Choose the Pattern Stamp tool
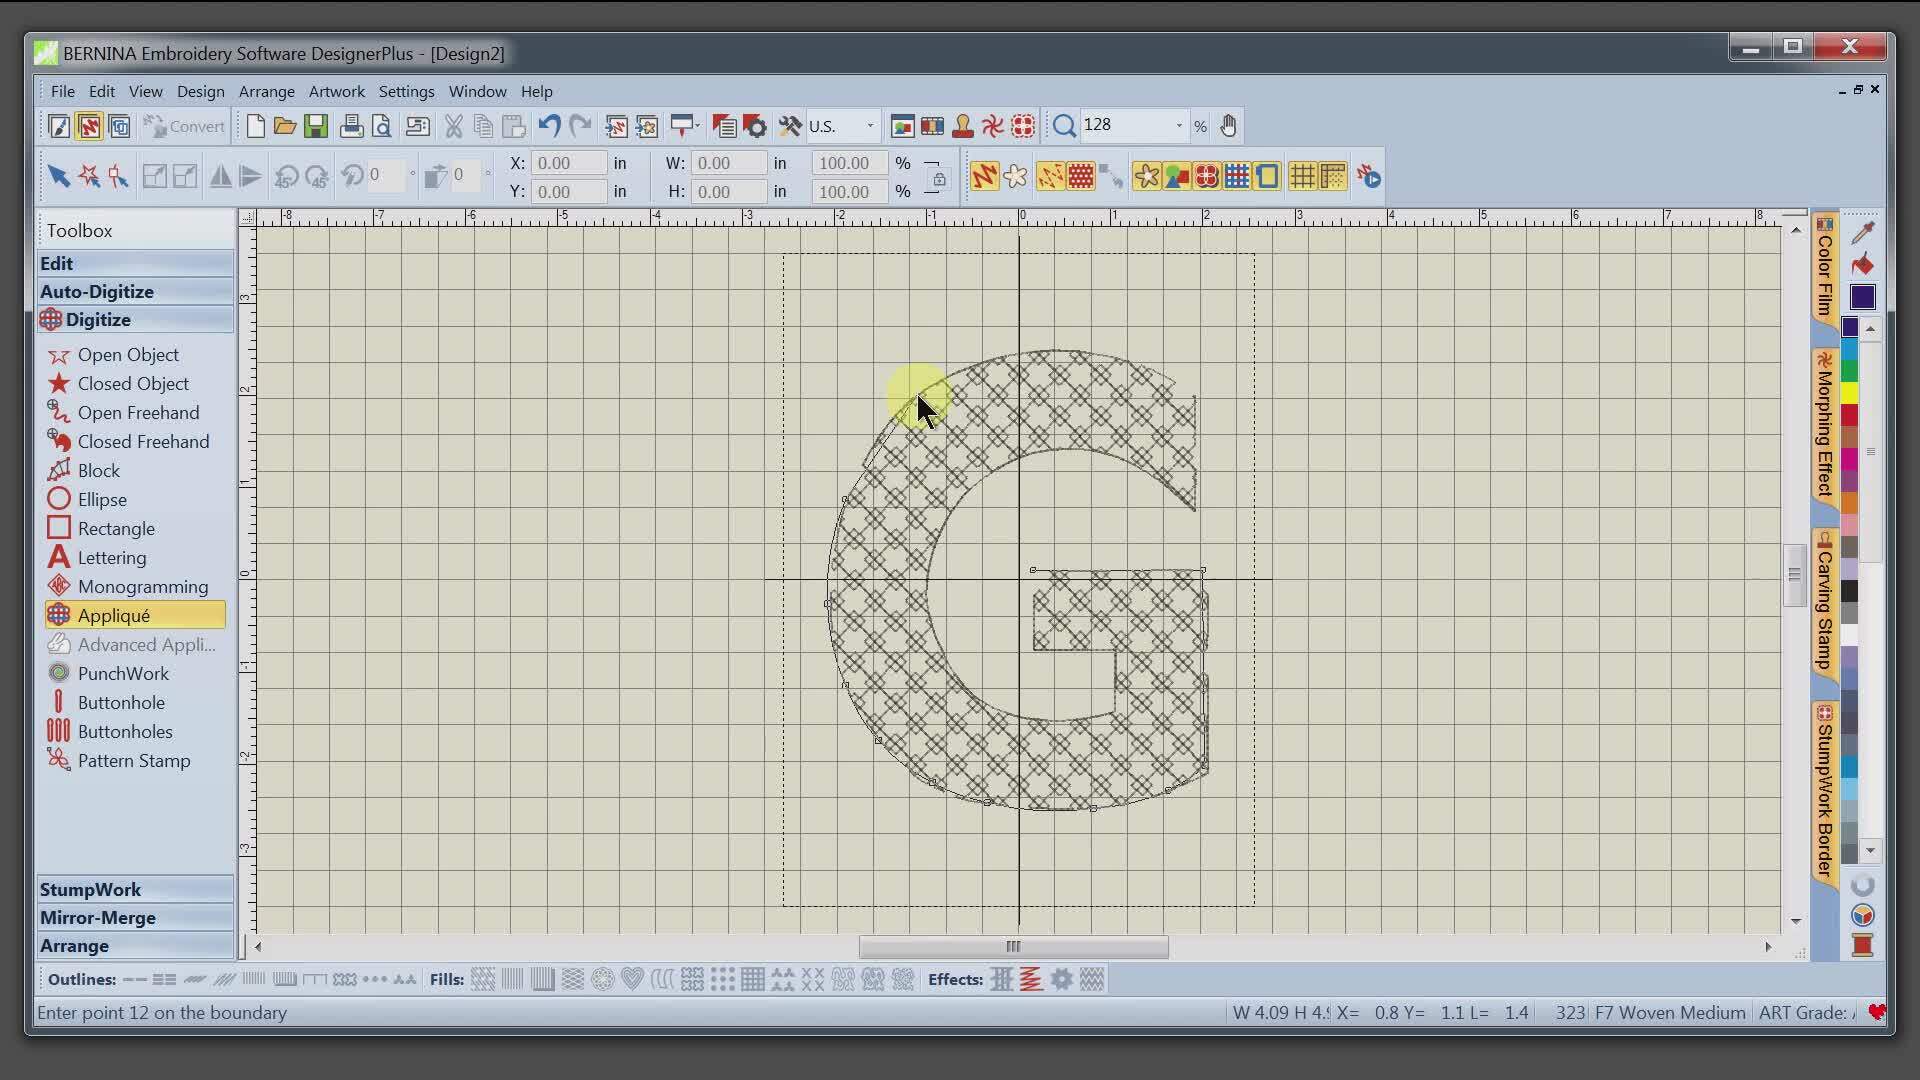The height and width of the screenshot is (1080, 1920). (x=133, y=761)
